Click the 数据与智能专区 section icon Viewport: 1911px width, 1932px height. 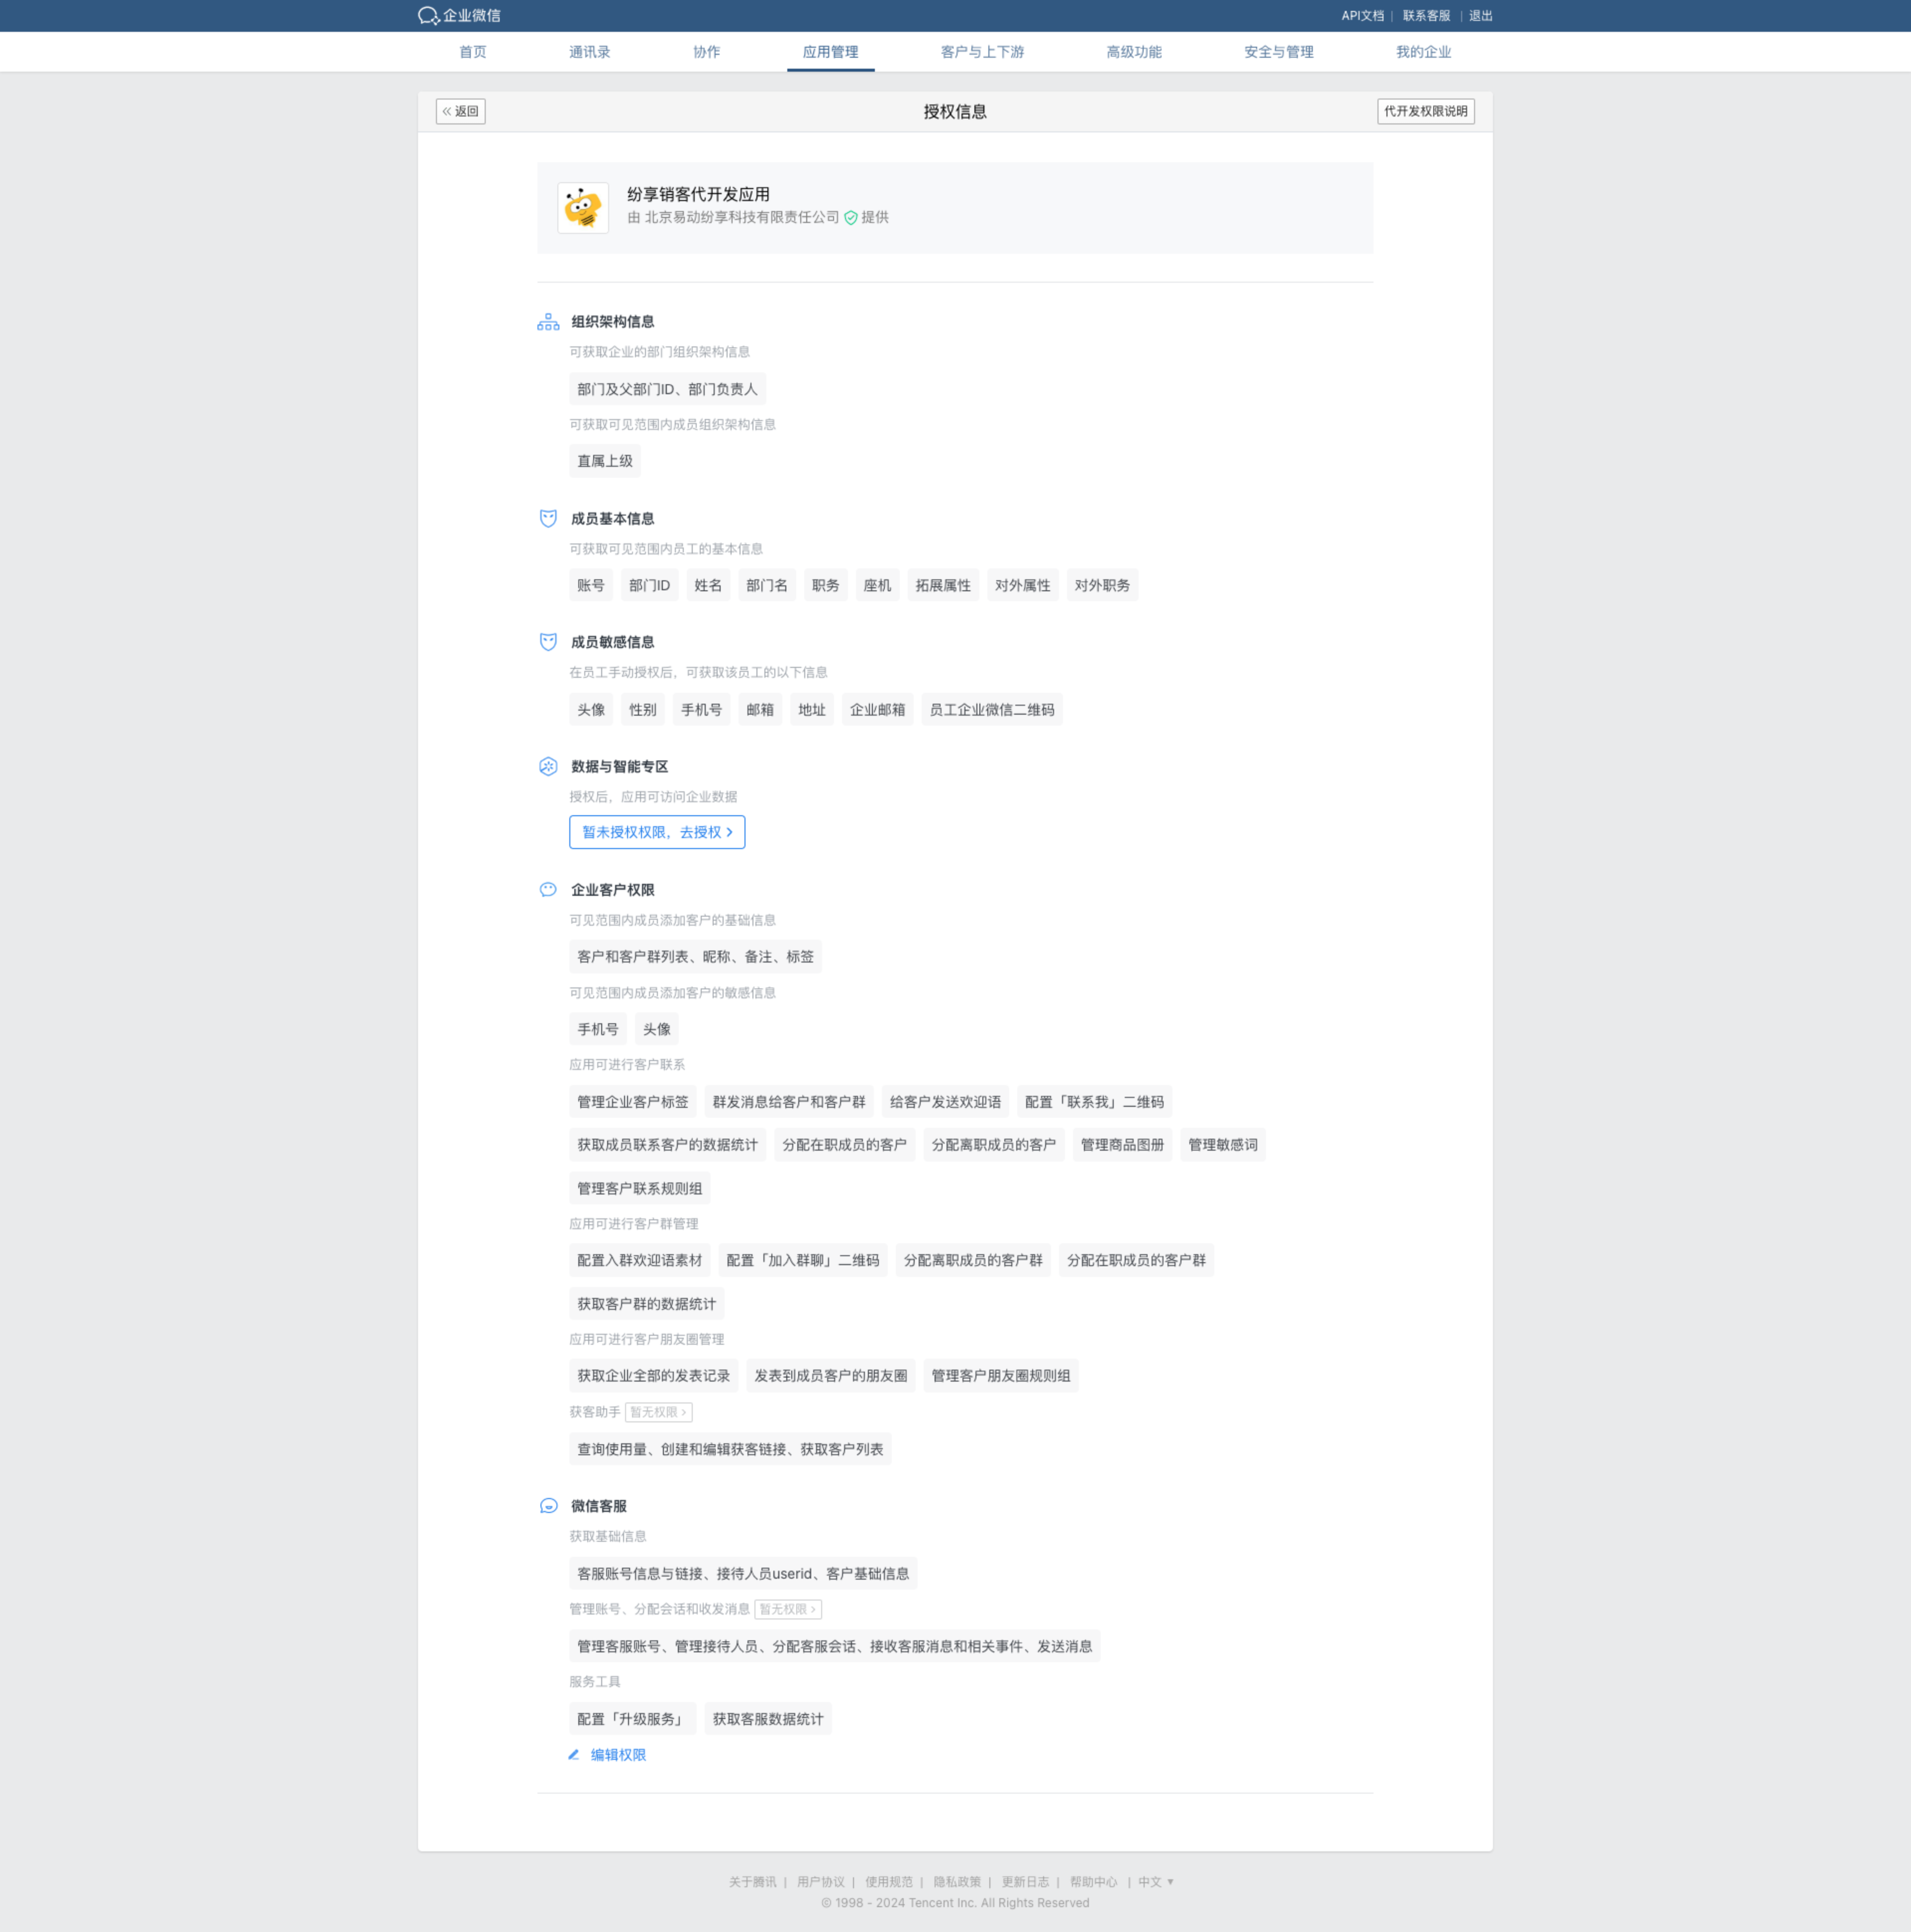tap(548, 766)
